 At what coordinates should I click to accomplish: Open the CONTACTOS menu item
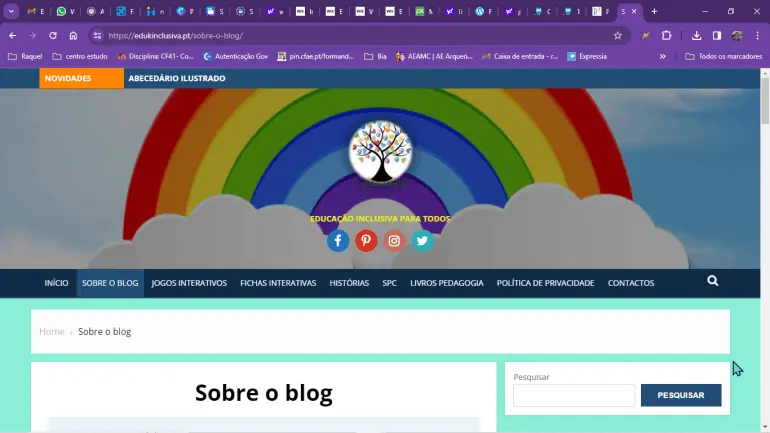coord(631,283)
